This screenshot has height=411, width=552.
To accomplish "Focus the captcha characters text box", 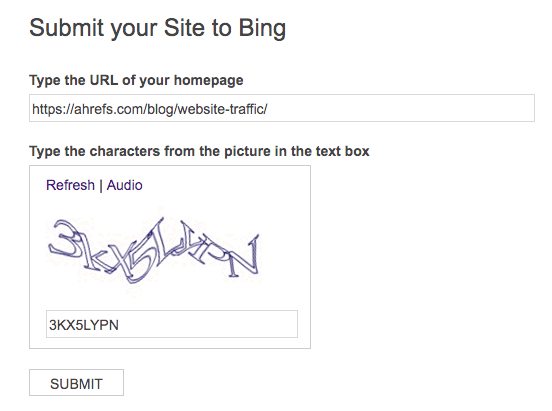I will [x=172, y=324].
